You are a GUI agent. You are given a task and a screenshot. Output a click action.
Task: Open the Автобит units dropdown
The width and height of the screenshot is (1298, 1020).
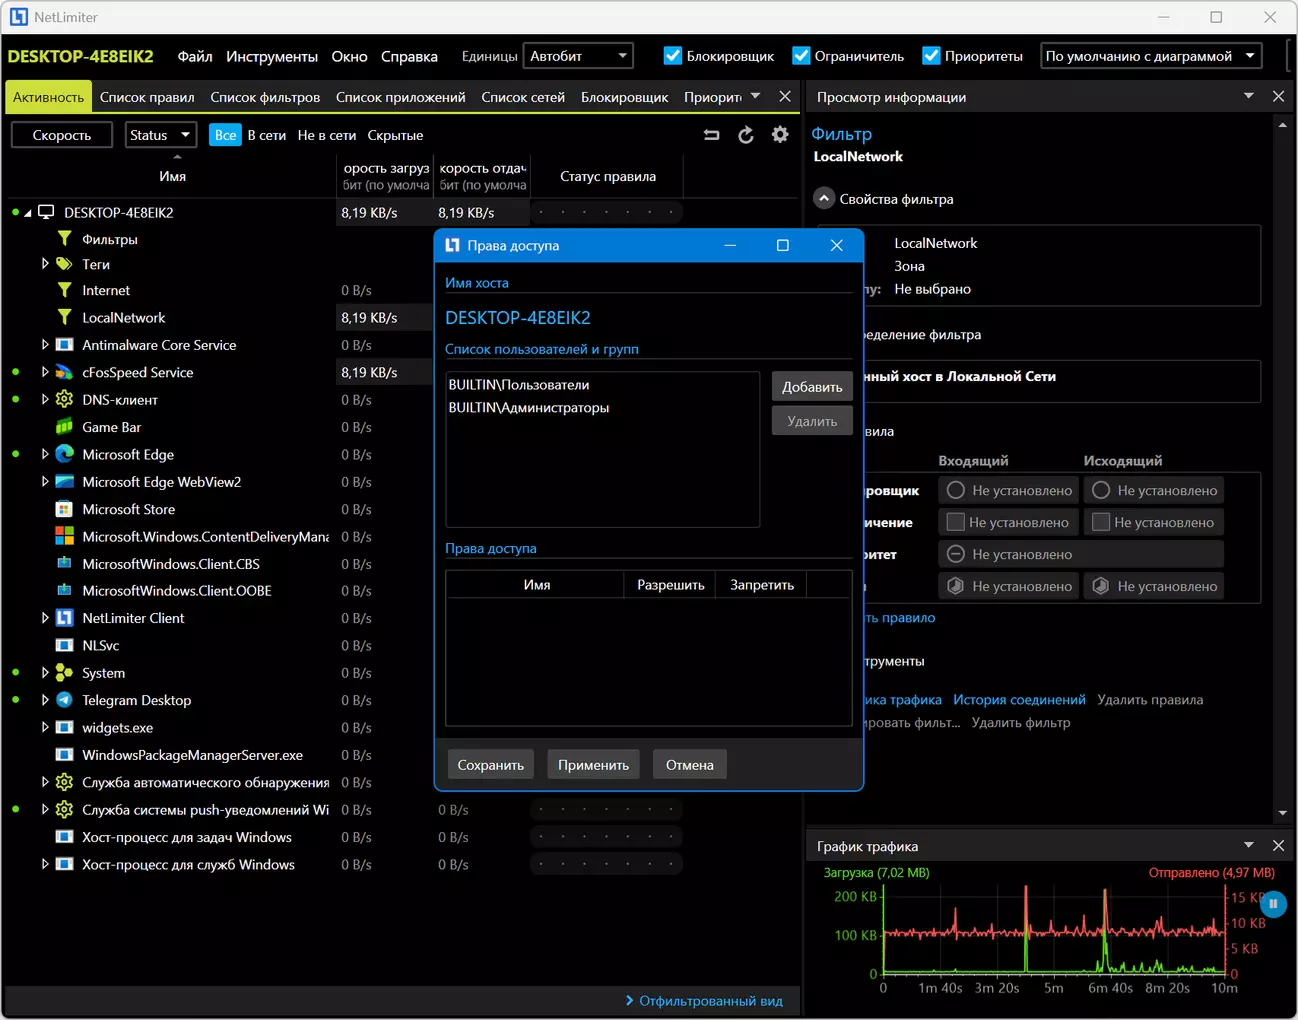[579, 56]
